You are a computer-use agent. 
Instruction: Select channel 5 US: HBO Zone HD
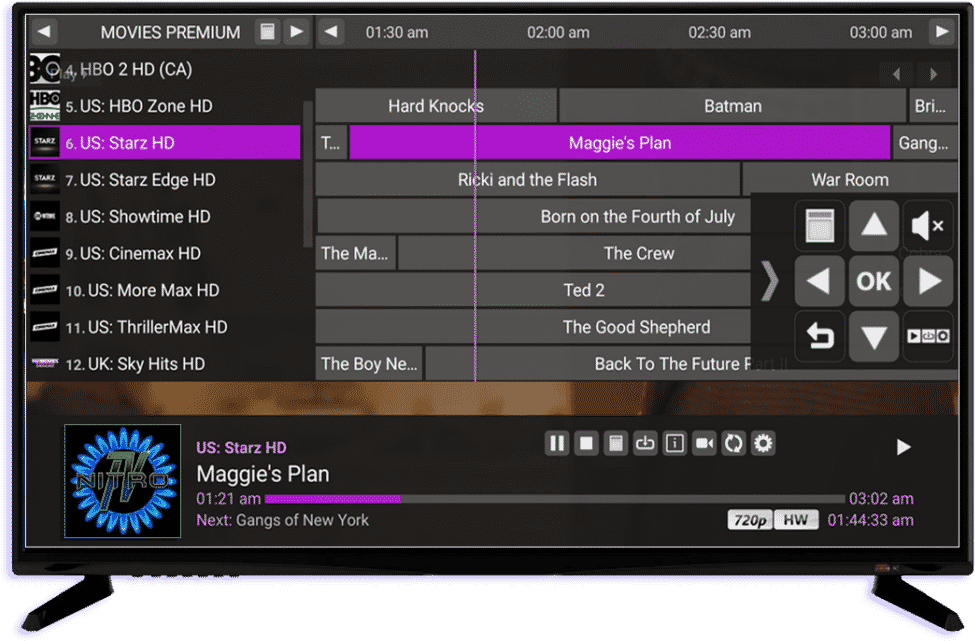pyautogui.click(x=165, y=106)
